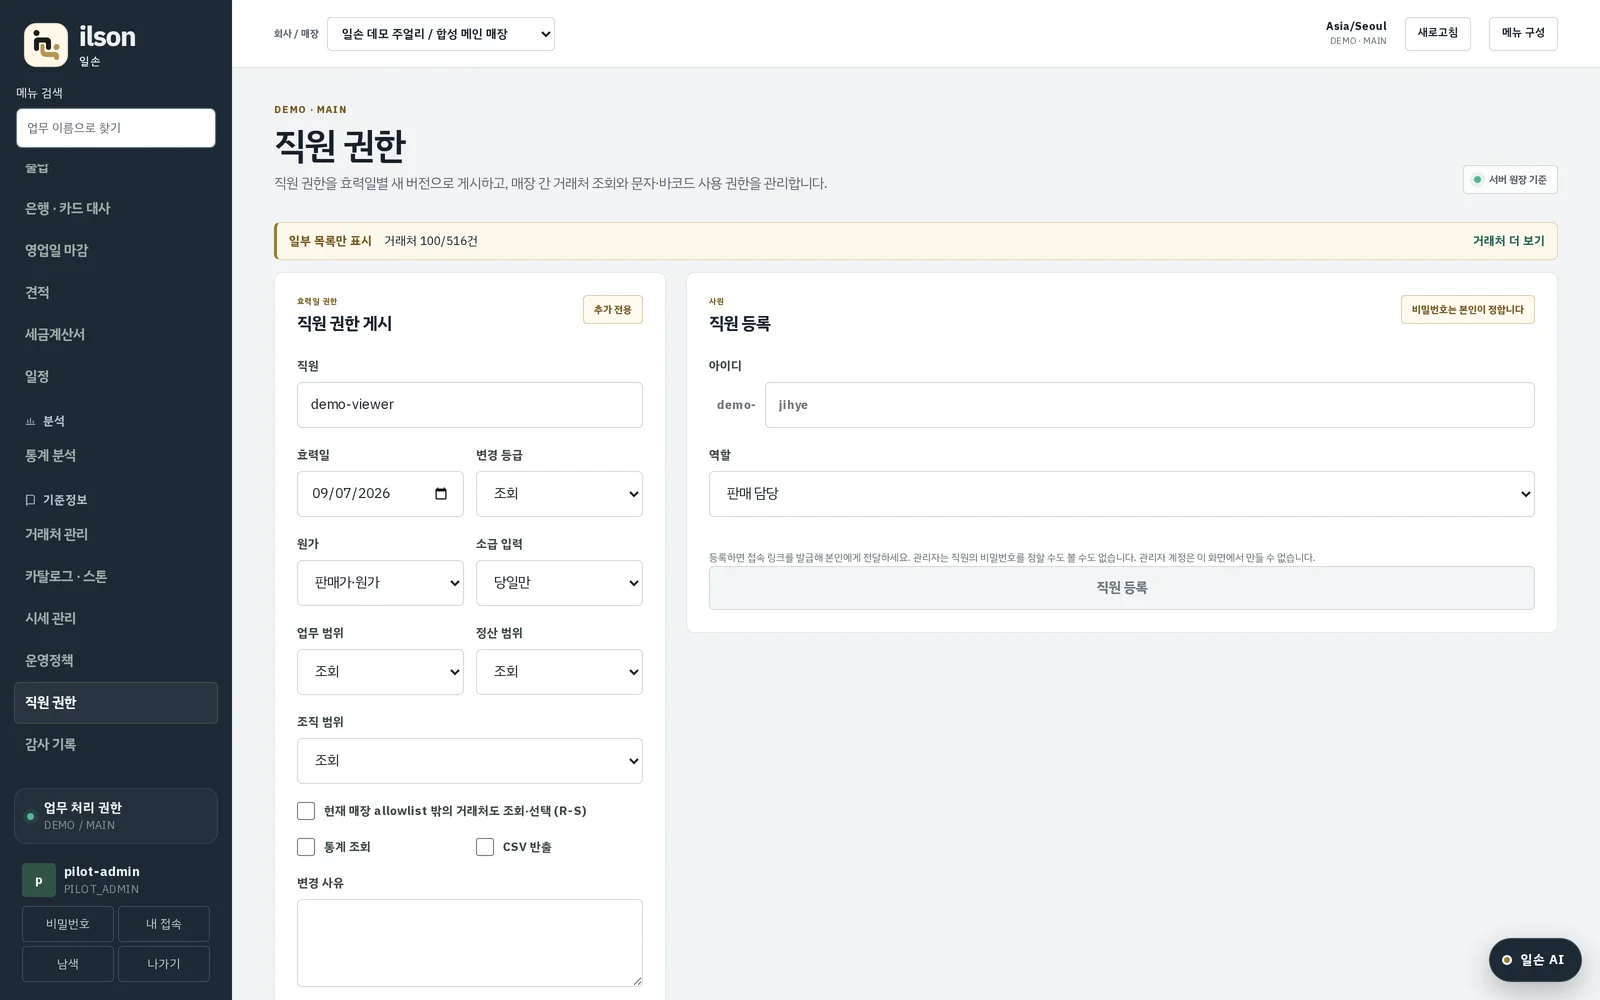
Task: Log out with the 나가기 button
Action: click(164, 964)
